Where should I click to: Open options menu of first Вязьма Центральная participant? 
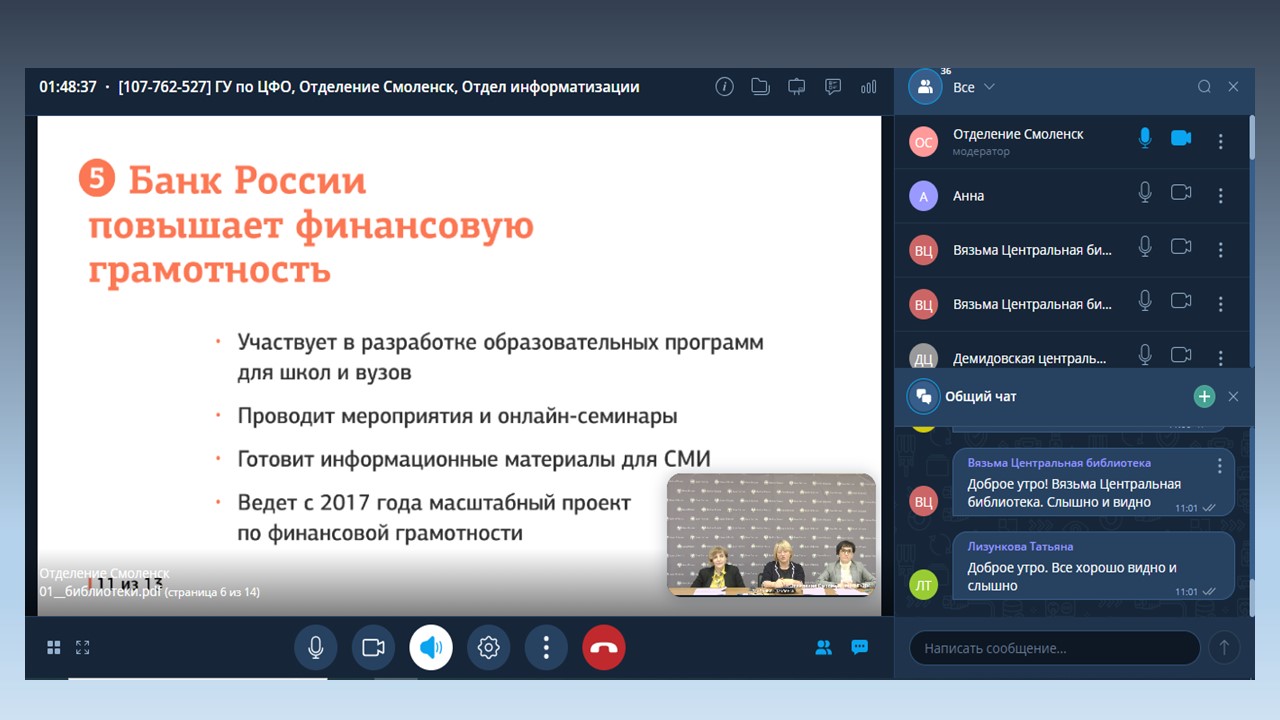pos(1220,250)
